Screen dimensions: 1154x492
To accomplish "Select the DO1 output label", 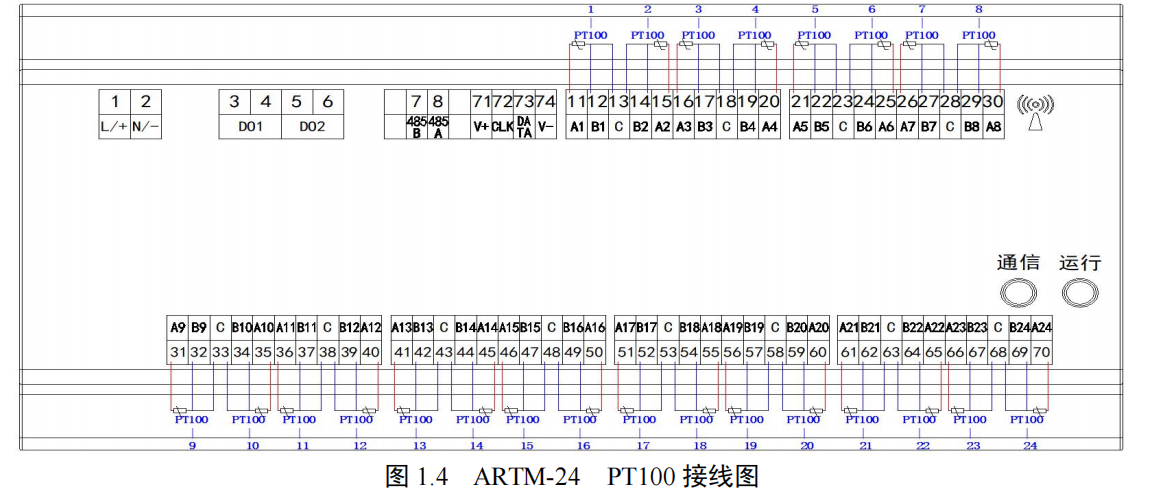I will coord(249,127).
